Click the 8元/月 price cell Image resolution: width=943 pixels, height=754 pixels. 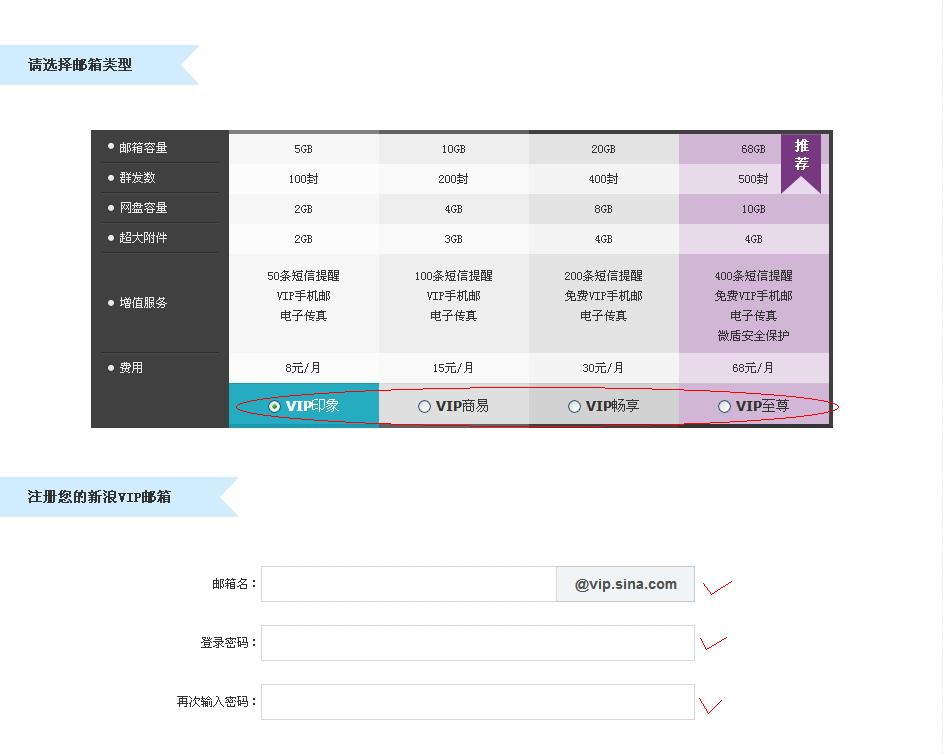click(x=303, y=368)
